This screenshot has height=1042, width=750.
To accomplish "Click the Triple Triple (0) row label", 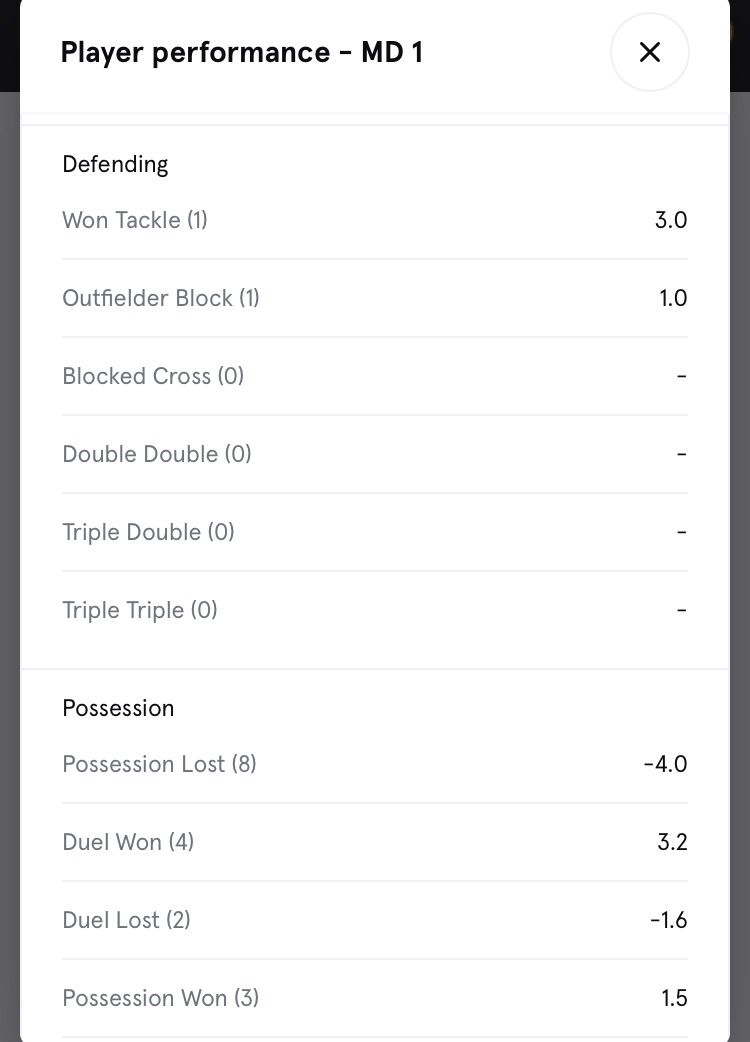I will pyautogui.click(x=140, y=610).
